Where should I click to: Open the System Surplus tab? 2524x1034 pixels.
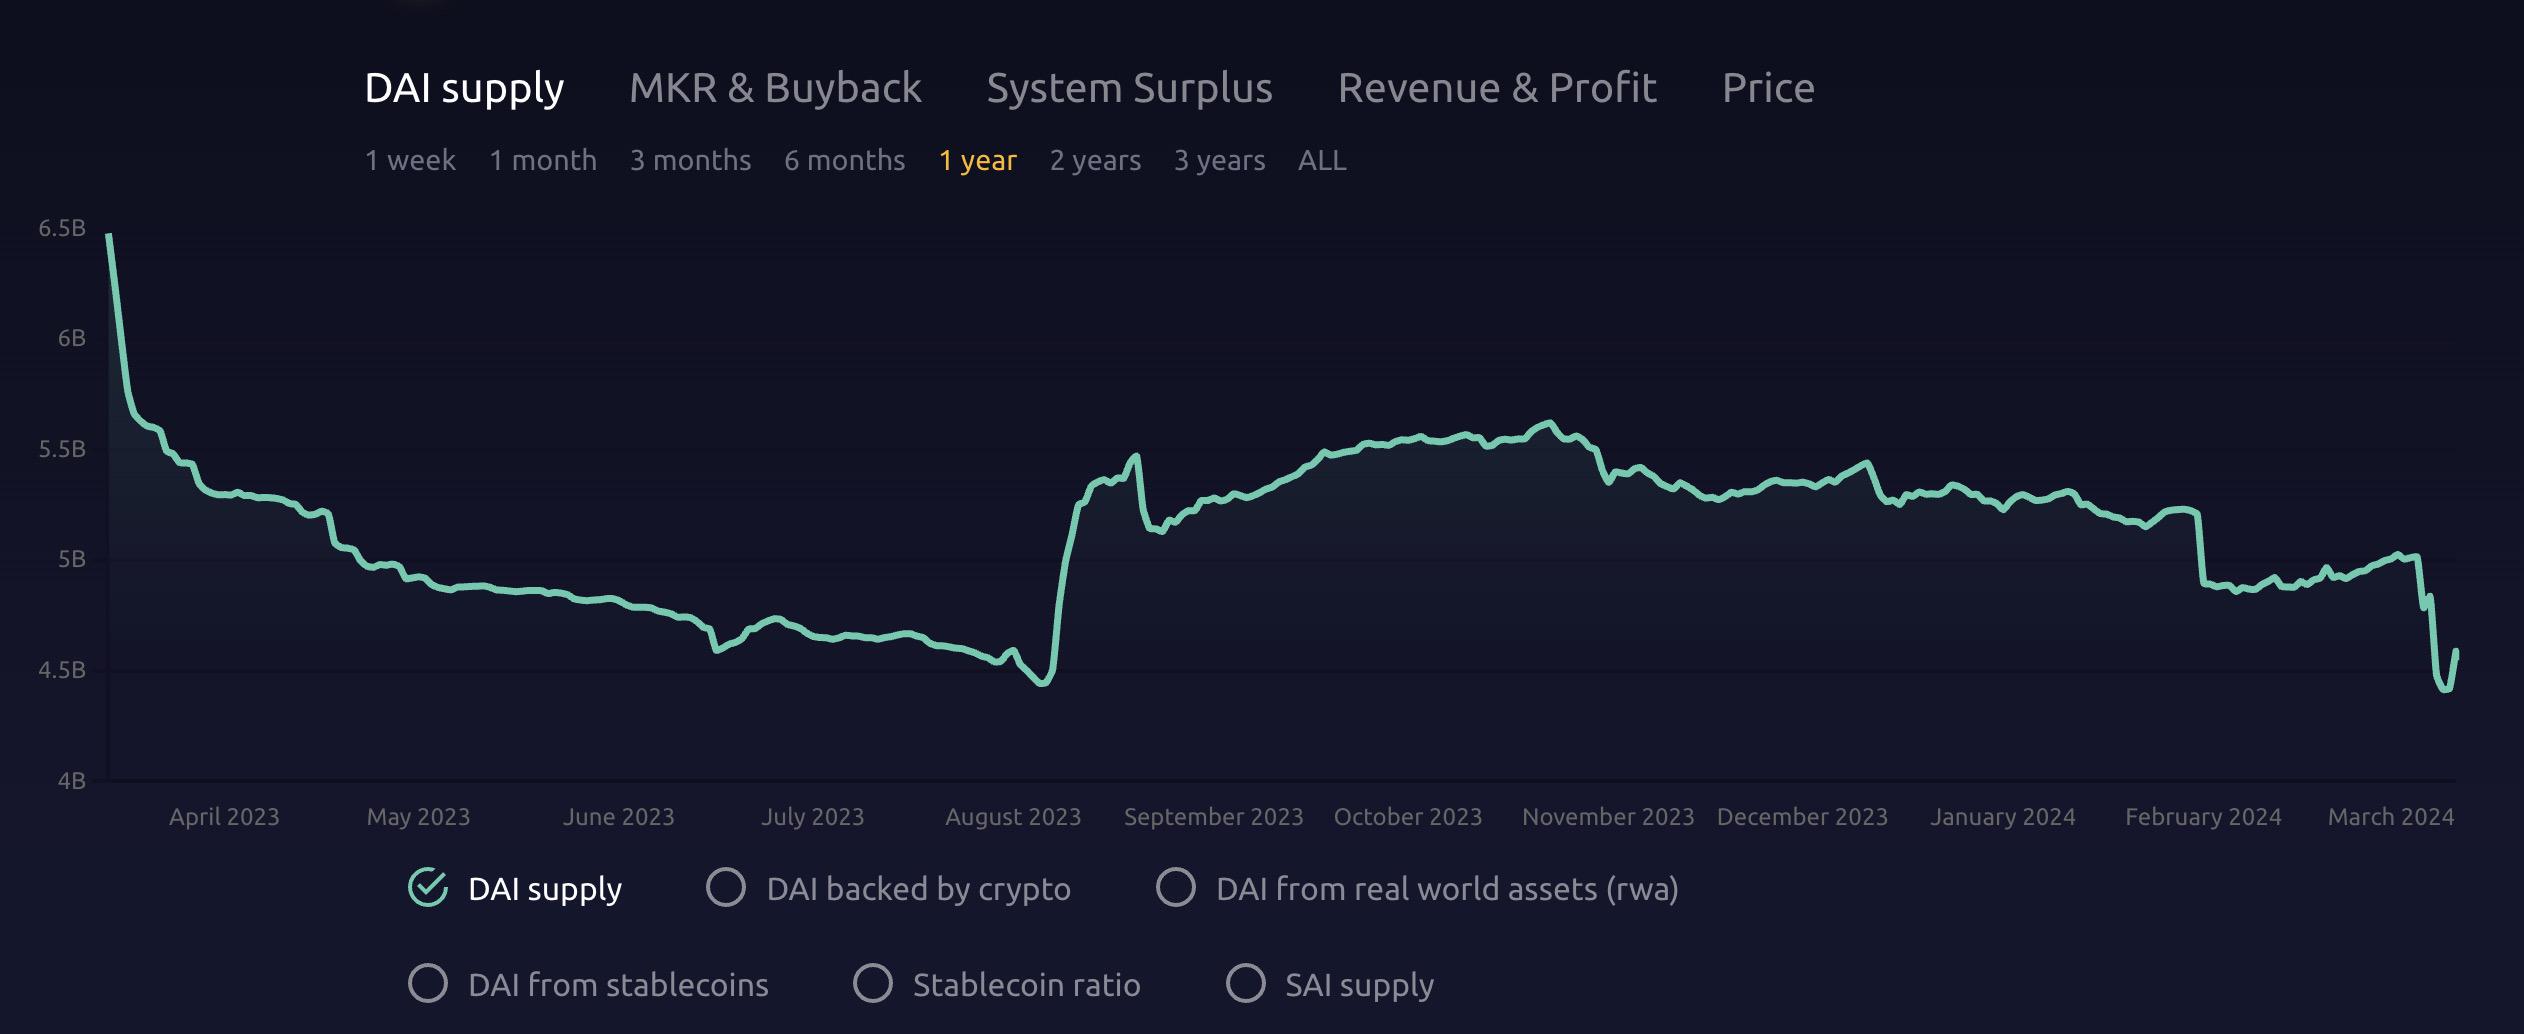pos(1129,88)
